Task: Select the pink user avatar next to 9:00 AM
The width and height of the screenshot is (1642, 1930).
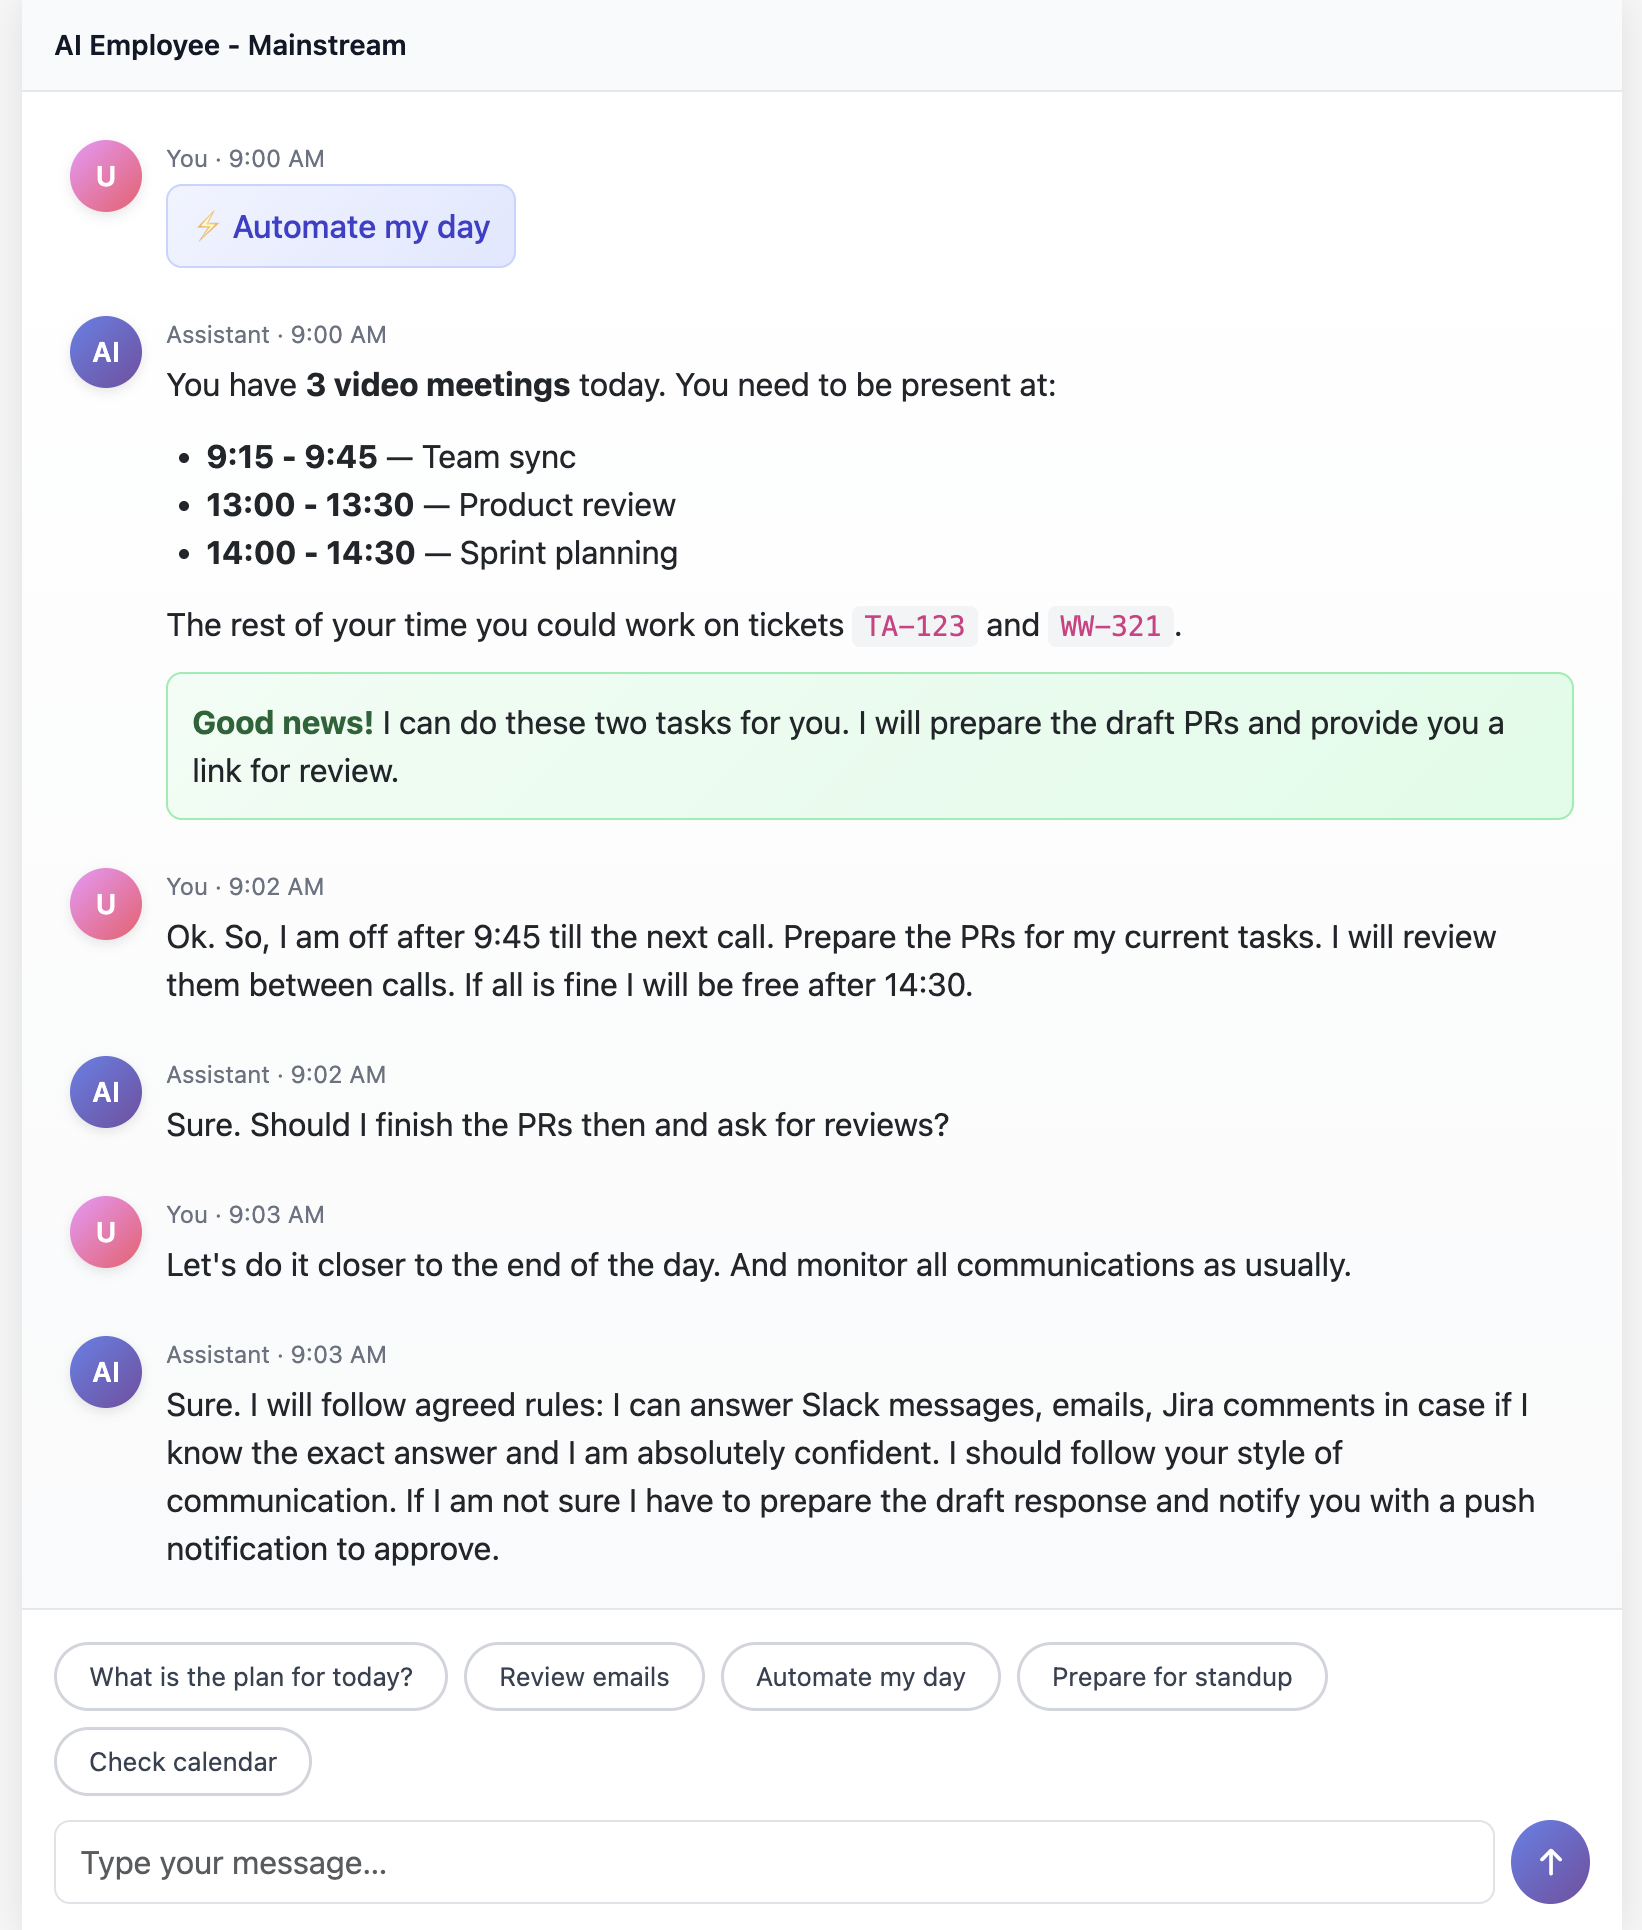Action: [104, 174]
